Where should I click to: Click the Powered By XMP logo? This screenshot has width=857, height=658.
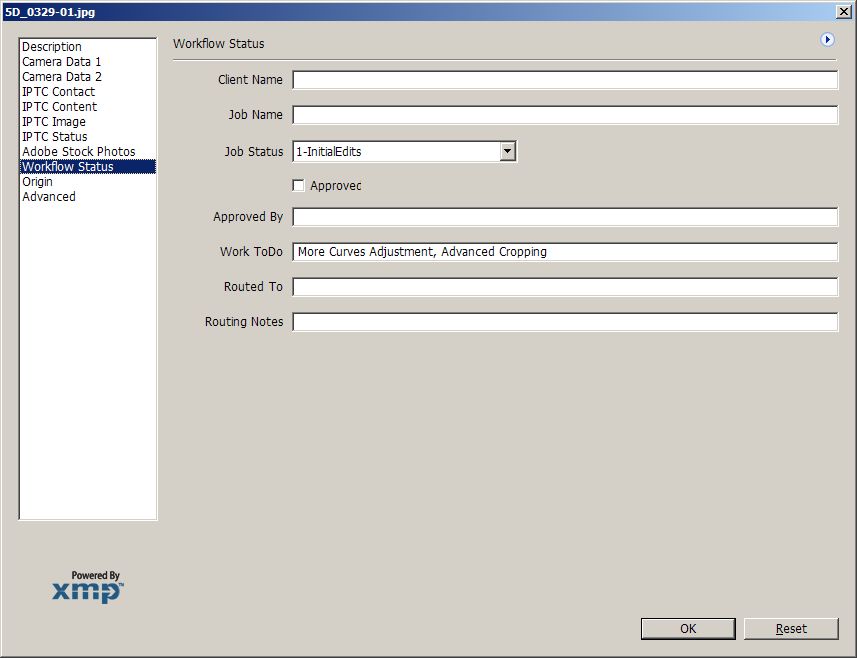[x=89, y=587]
